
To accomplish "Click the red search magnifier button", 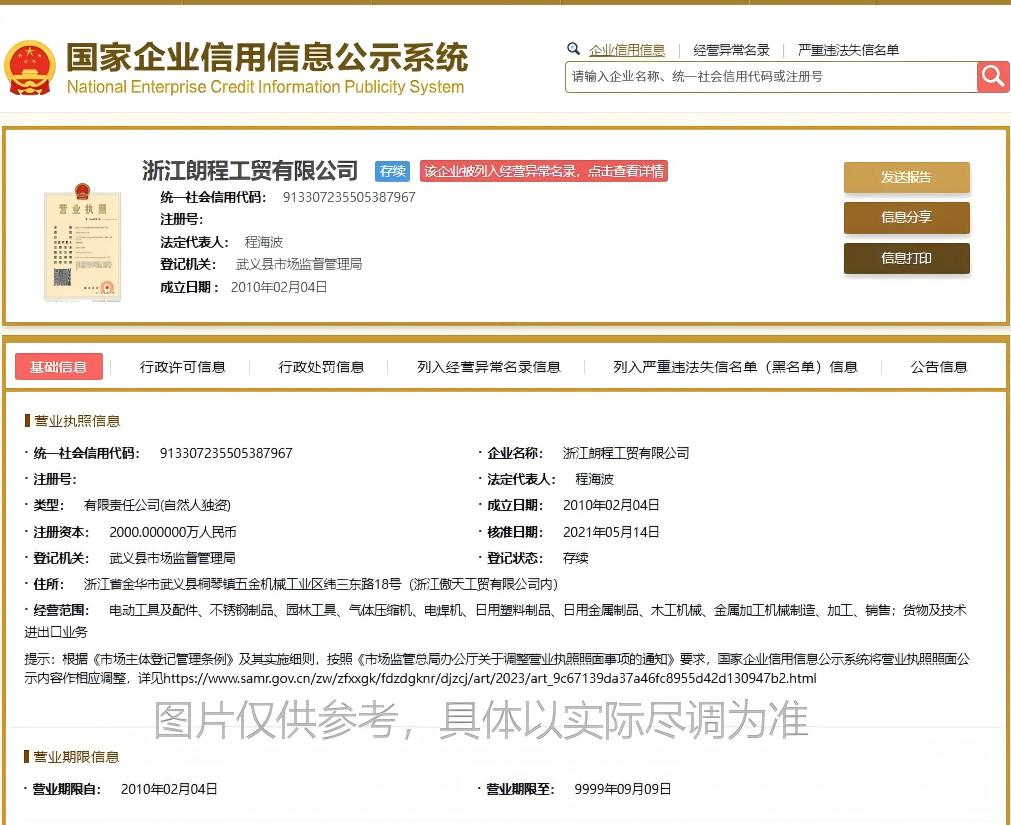I will pyautogui.click(x=993, y=77).
